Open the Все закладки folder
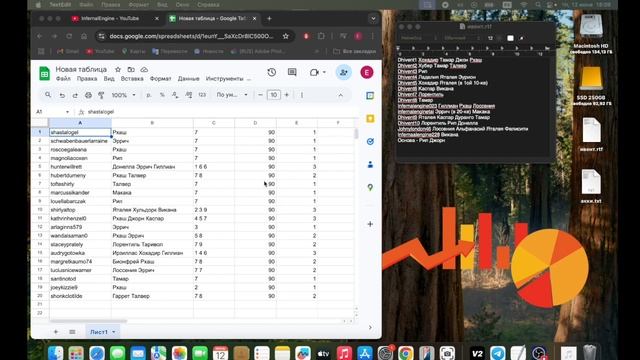 pyautogui.click(x=354, y=51)
